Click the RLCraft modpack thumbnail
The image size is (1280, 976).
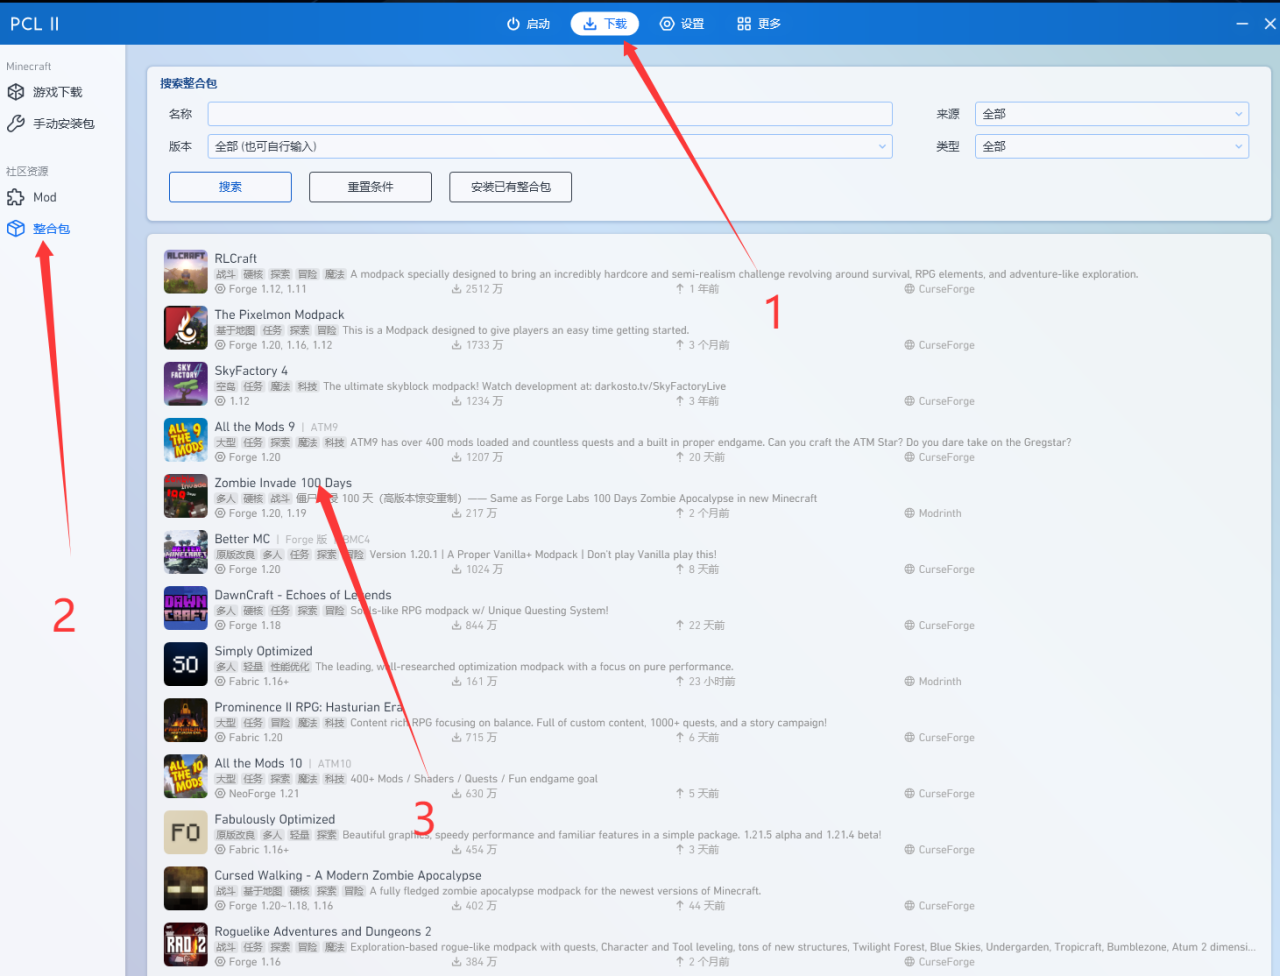pos(186,272)
